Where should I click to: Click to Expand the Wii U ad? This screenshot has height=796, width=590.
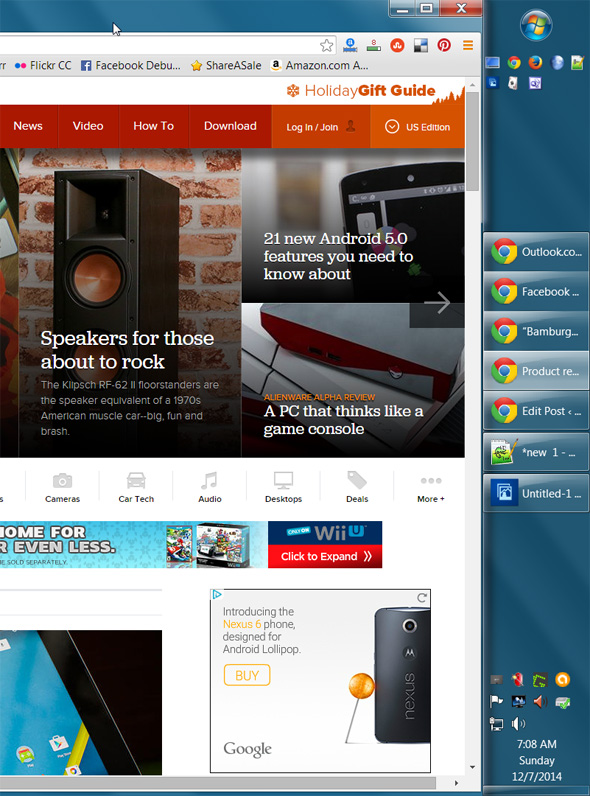pyautogui.click(x=325, y=556)
